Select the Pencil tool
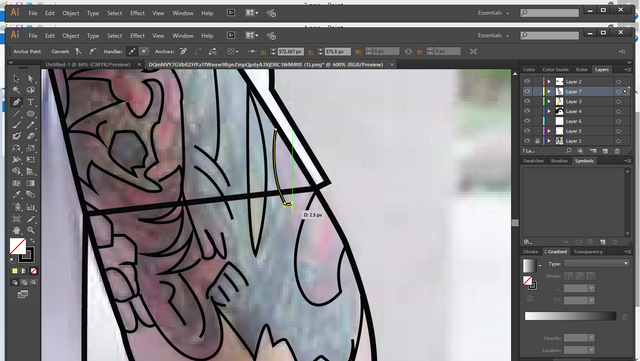 (31, 125)
